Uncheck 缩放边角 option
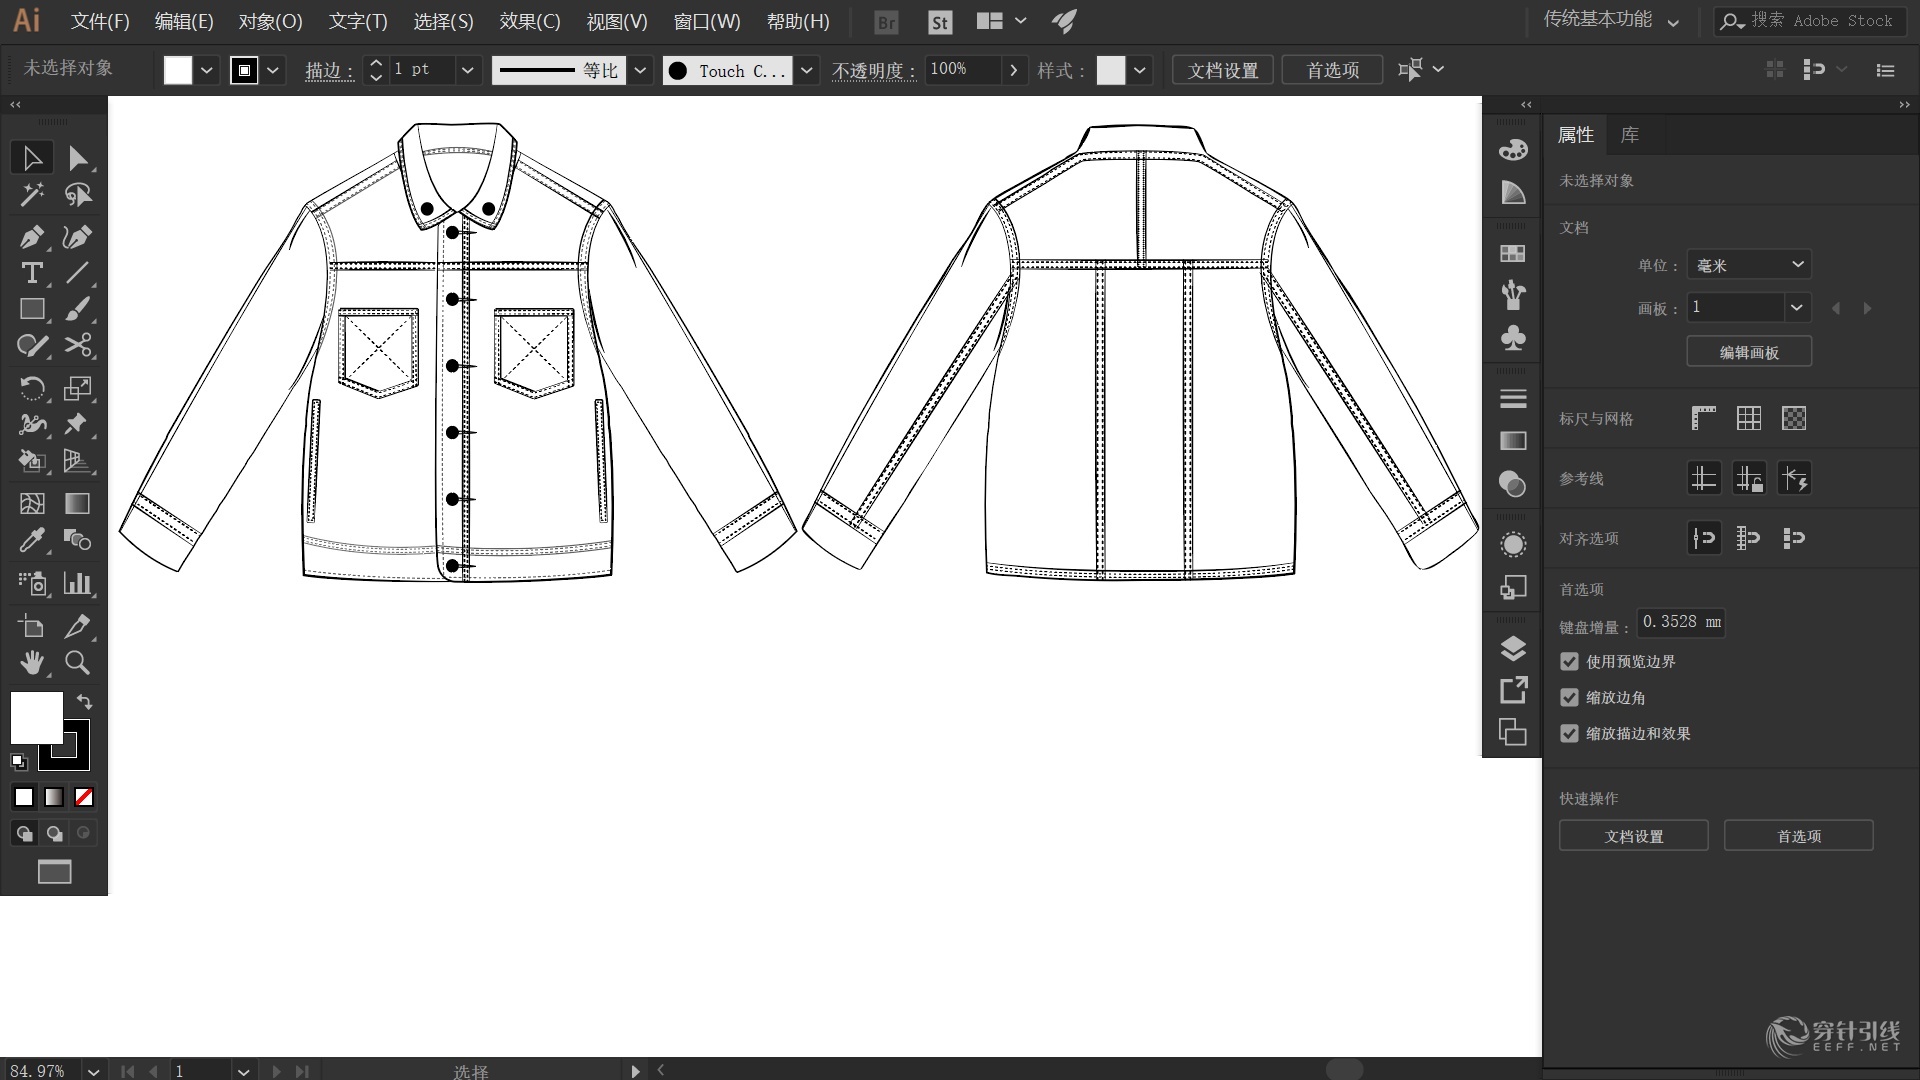 pyautogui.click(x=1567, y=697)
